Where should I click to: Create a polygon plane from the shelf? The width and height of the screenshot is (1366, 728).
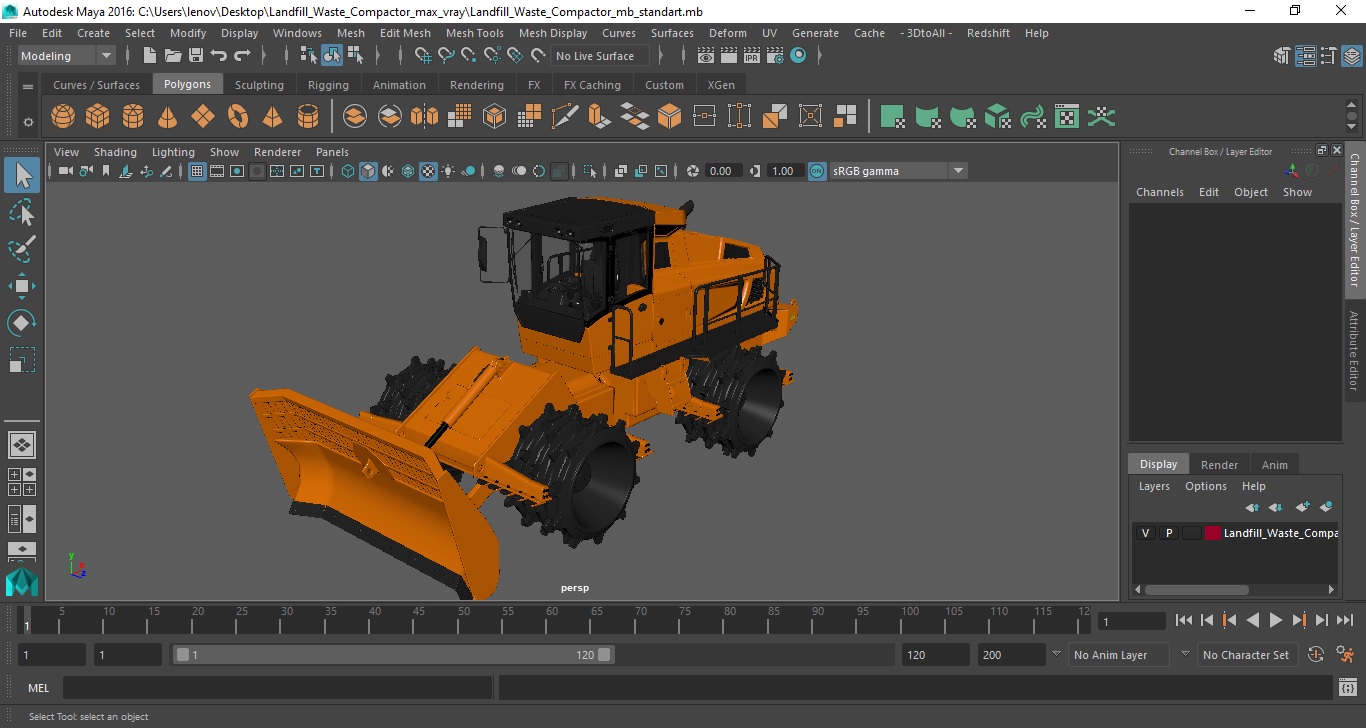(203, 117)
